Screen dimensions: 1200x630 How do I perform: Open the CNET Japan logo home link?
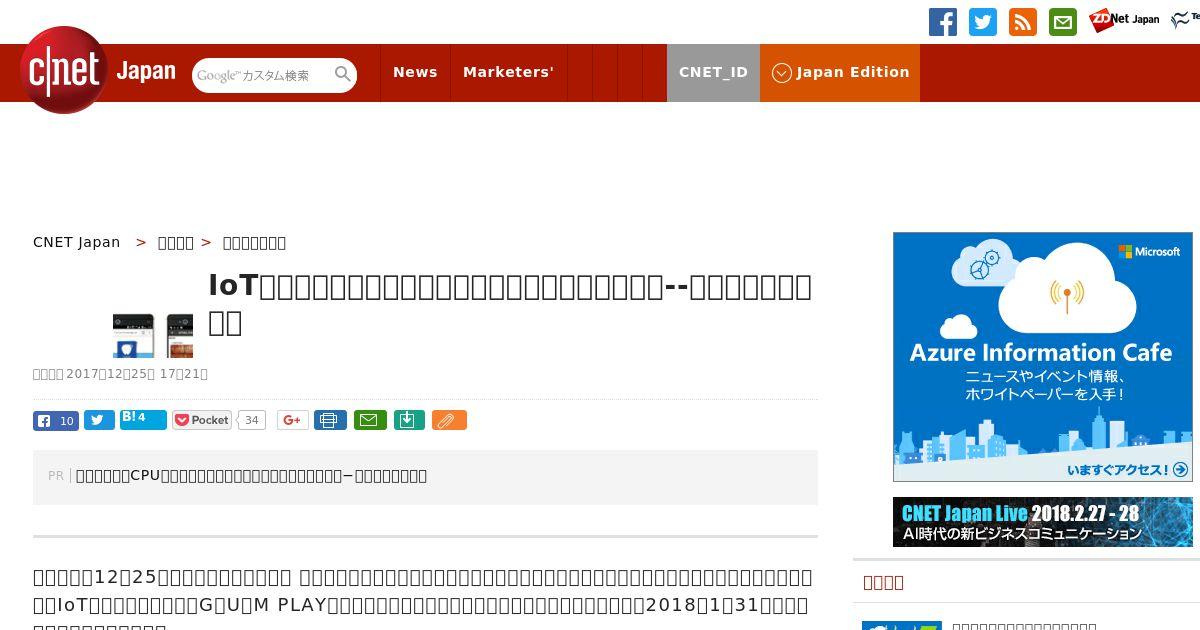coord(98,70)
